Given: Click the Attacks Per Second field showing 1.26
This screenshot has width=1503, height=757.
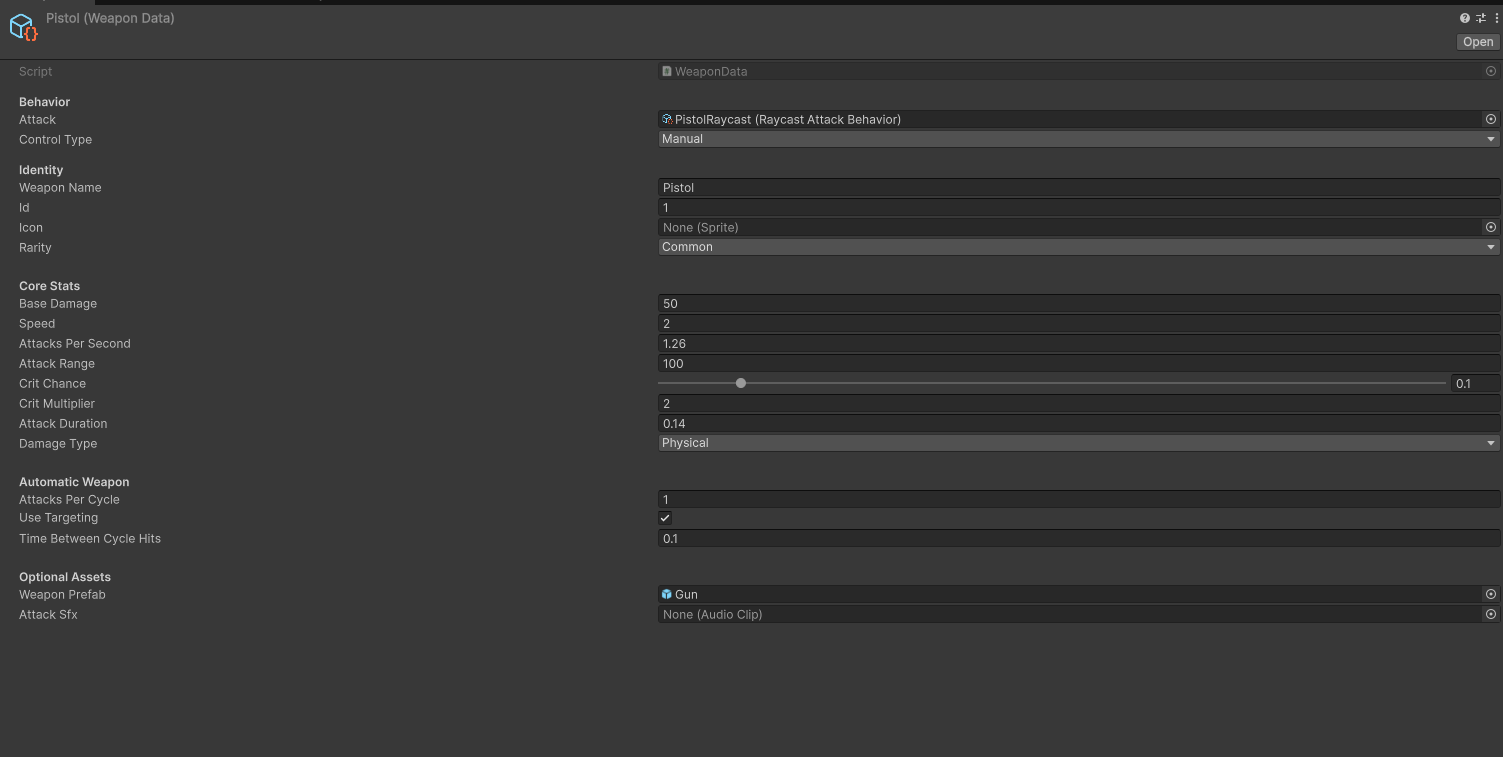Looking at the screenshot, I should 1079,343.
